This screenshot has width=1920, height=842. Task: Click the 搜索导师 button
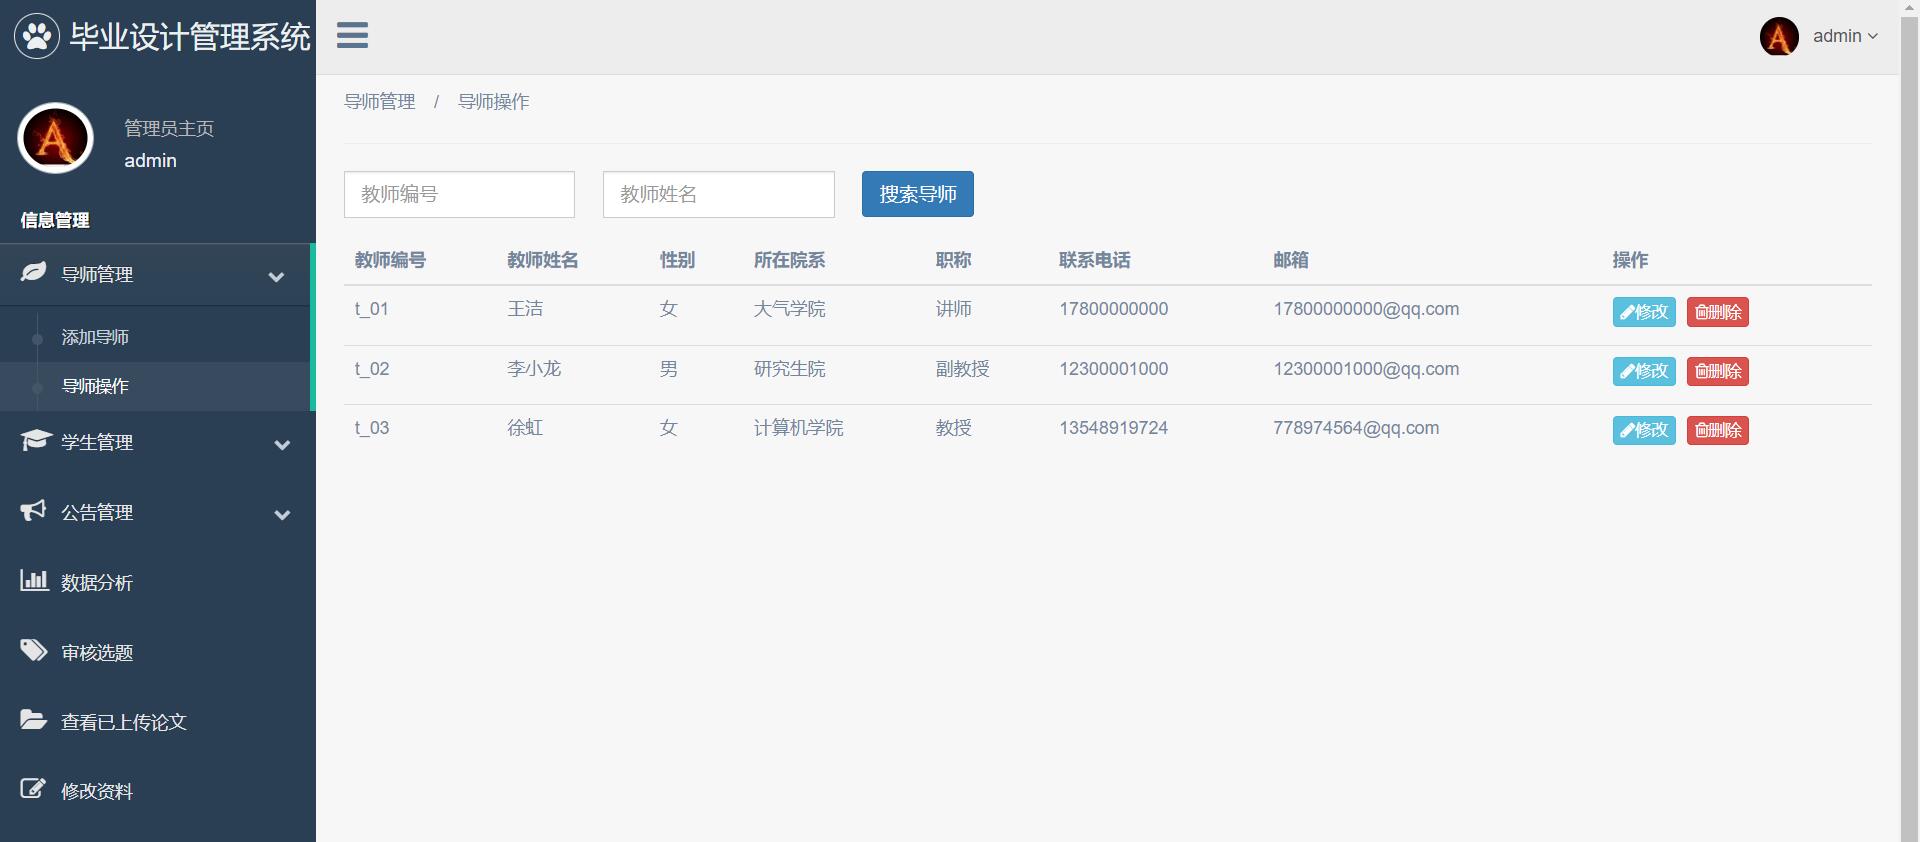click(x=917, y=194)
